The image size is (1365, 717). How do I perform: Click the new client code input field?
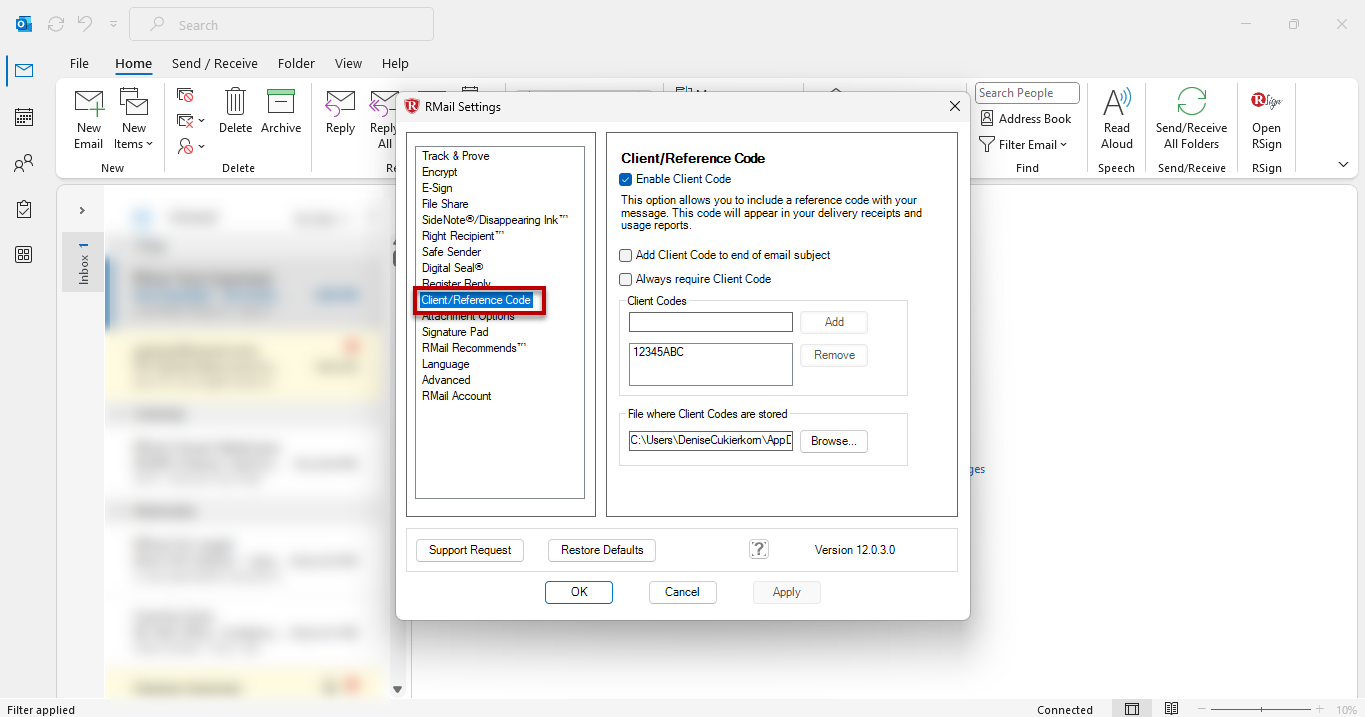click(x=711, y=322)
